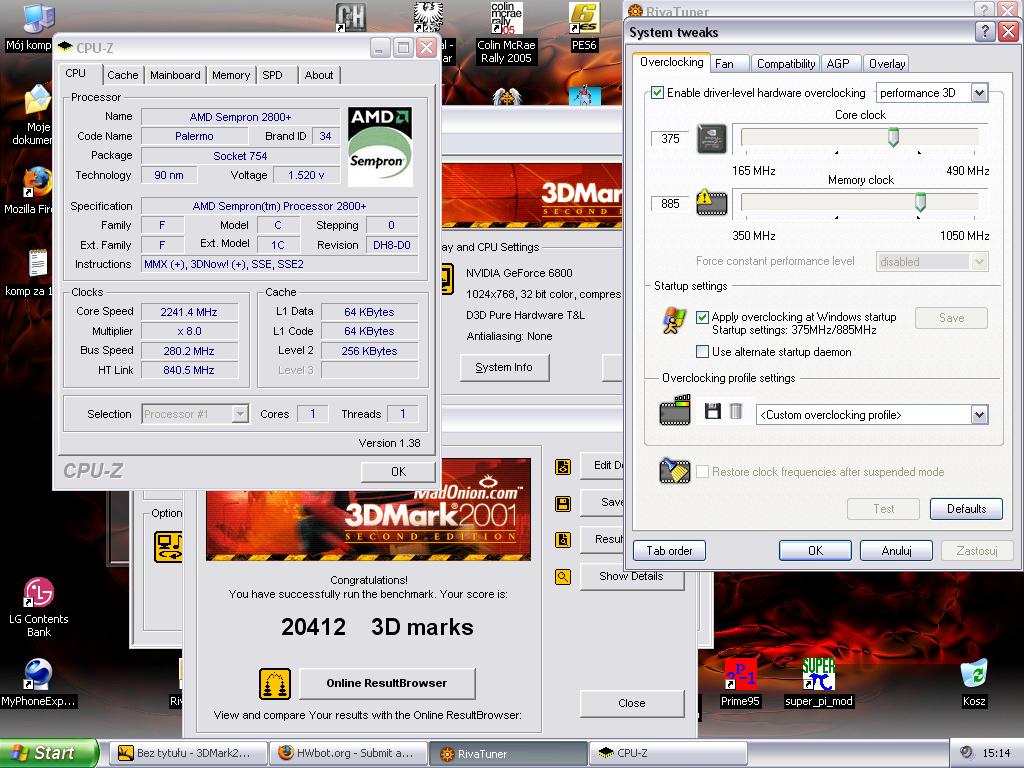Click the Windows Start button

pyautogui.click(x=50, y=753)
